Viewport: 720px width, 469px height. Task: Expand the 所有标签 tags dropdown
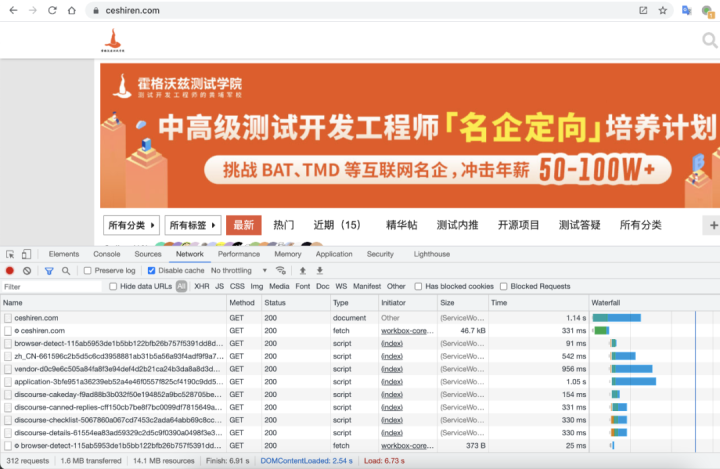pyautogui.click(x=193, y=225)
